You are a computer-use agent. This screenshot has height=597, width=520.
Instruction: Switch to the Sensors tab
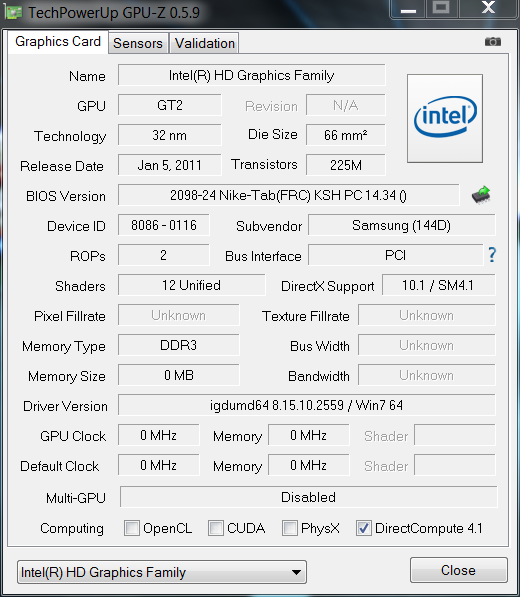coord(138,43)
